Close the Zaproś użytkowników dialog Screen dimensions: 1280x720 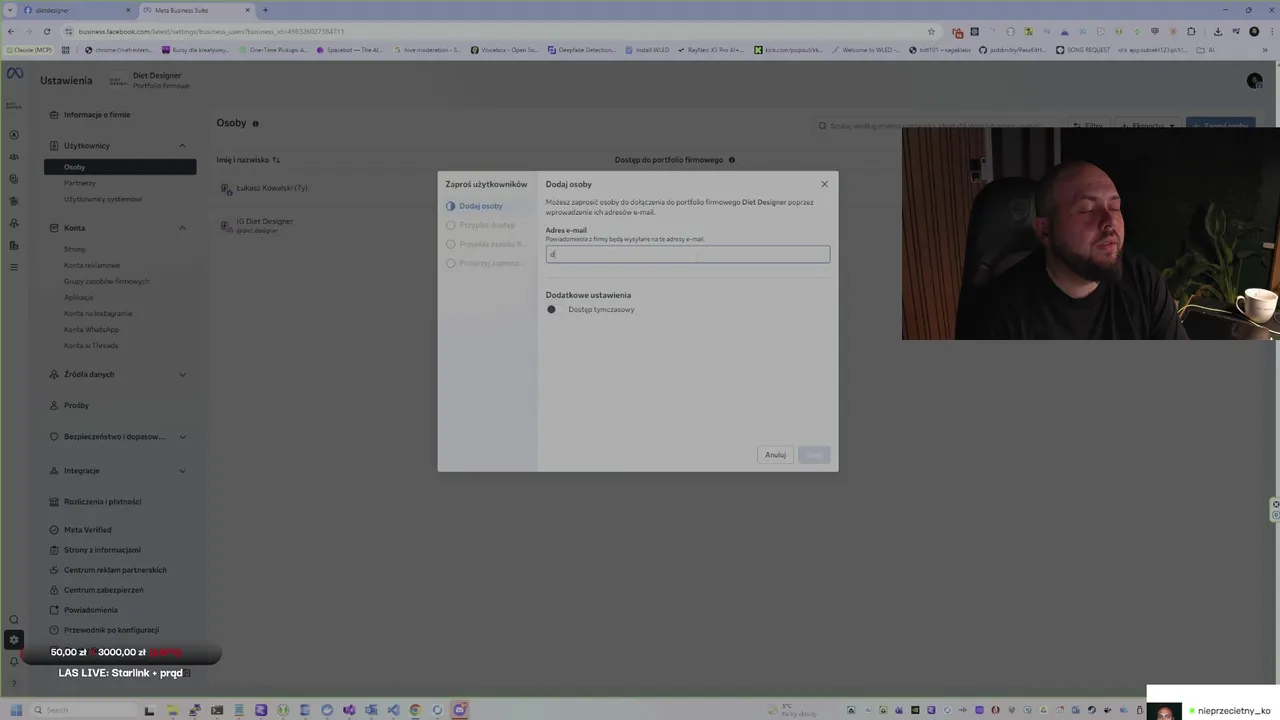coord(824,184)
